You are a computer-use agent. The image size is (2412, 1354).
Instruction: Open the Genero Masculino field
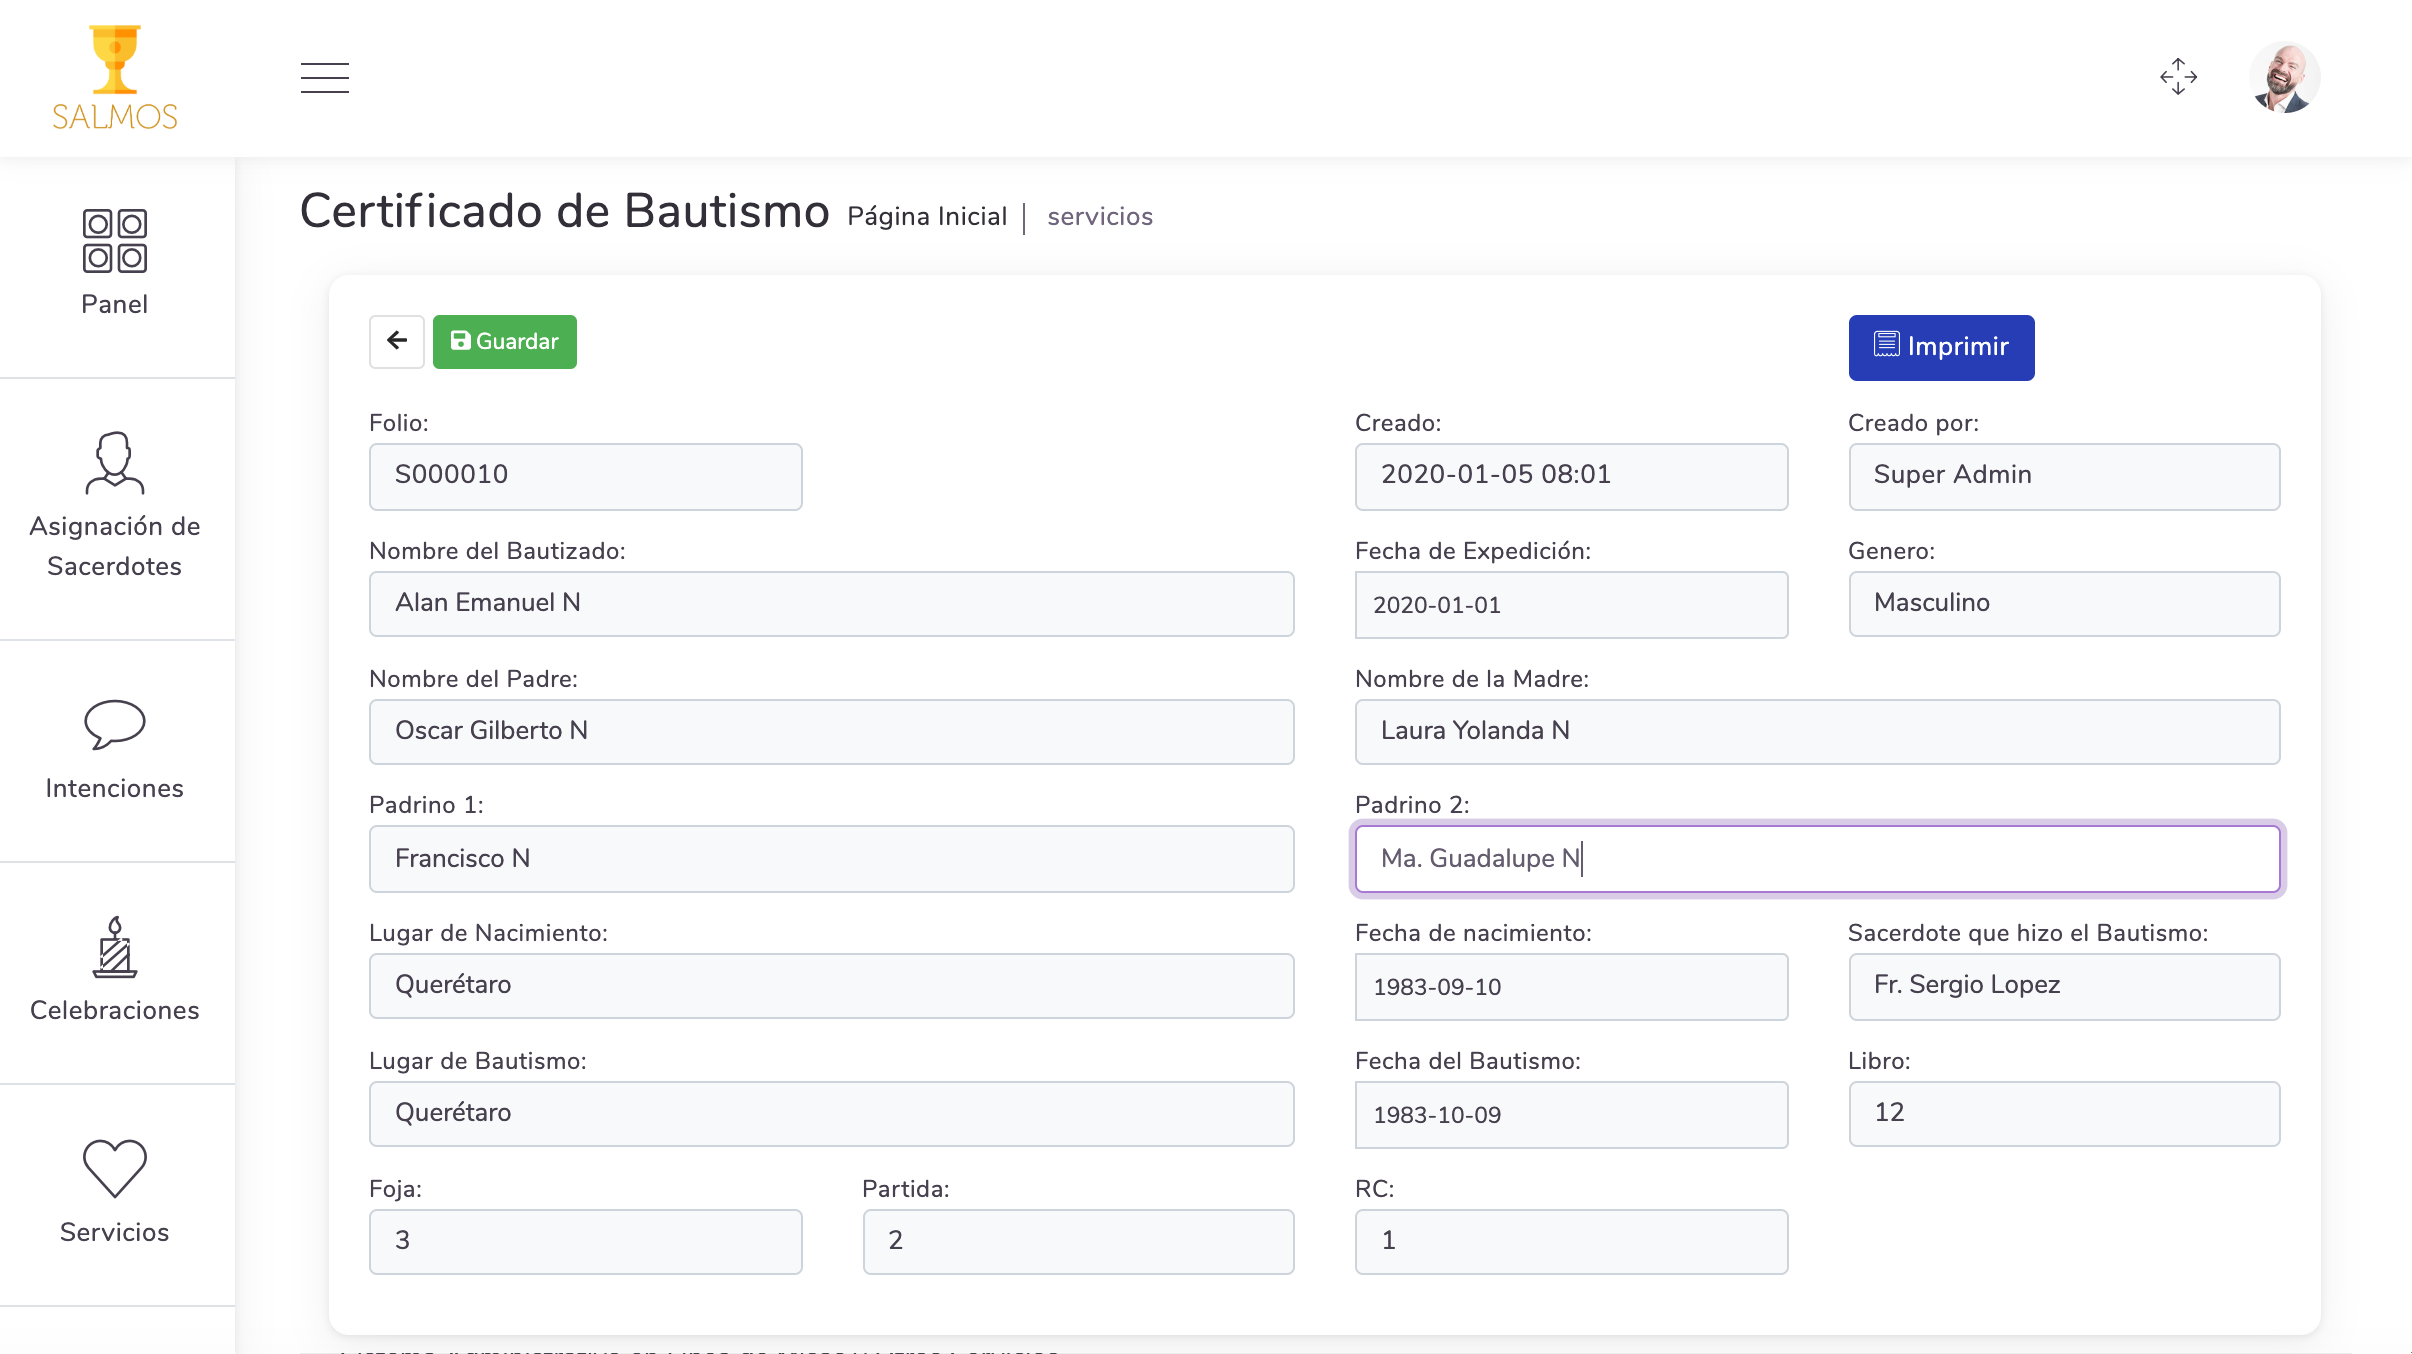tap(2063, 603)
